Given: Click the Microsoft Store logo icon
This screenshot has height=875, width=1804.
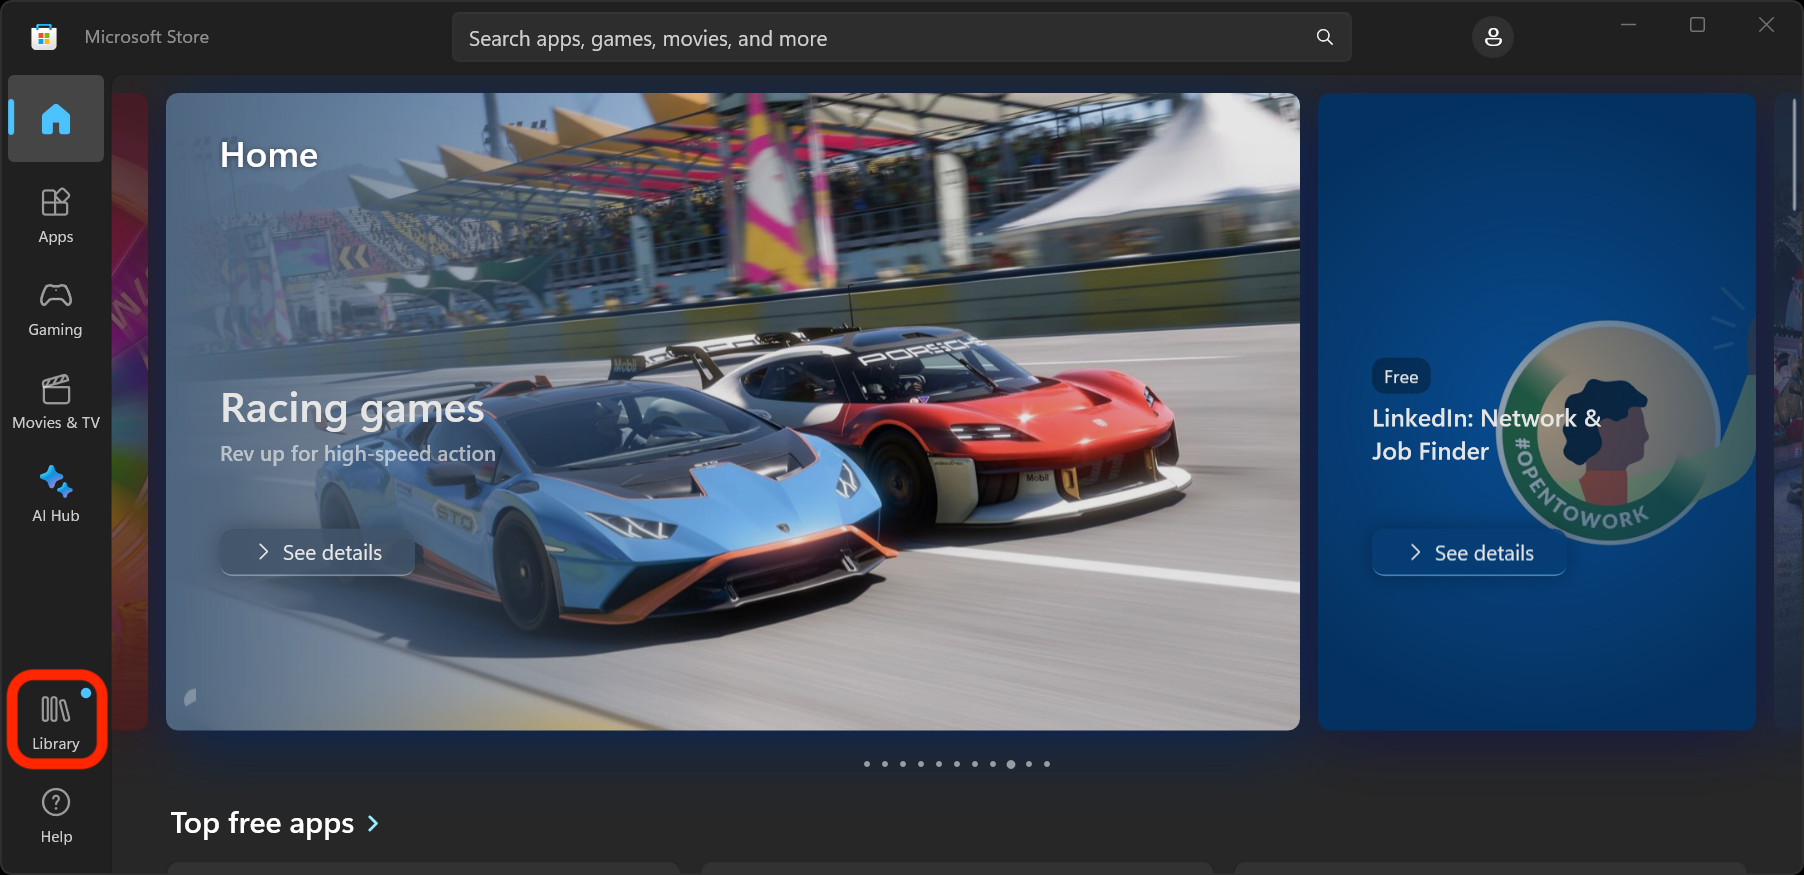Looking at the screenshot, I should (44, 38).
